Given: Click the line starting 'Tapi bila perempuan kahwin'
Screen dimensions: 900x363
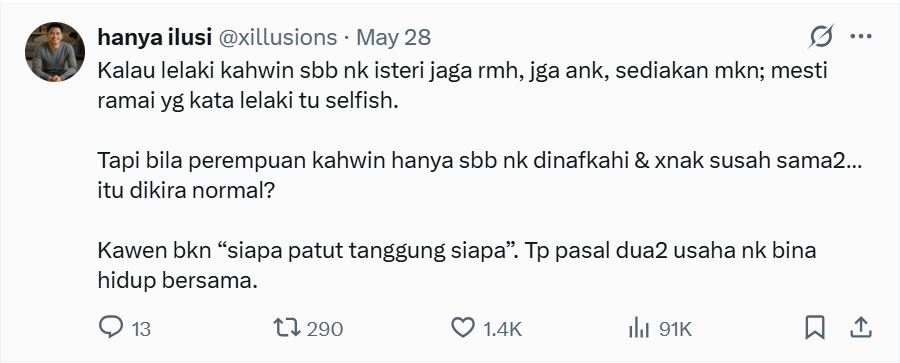Looking at the screenshot, I should (x=481, y=161).
